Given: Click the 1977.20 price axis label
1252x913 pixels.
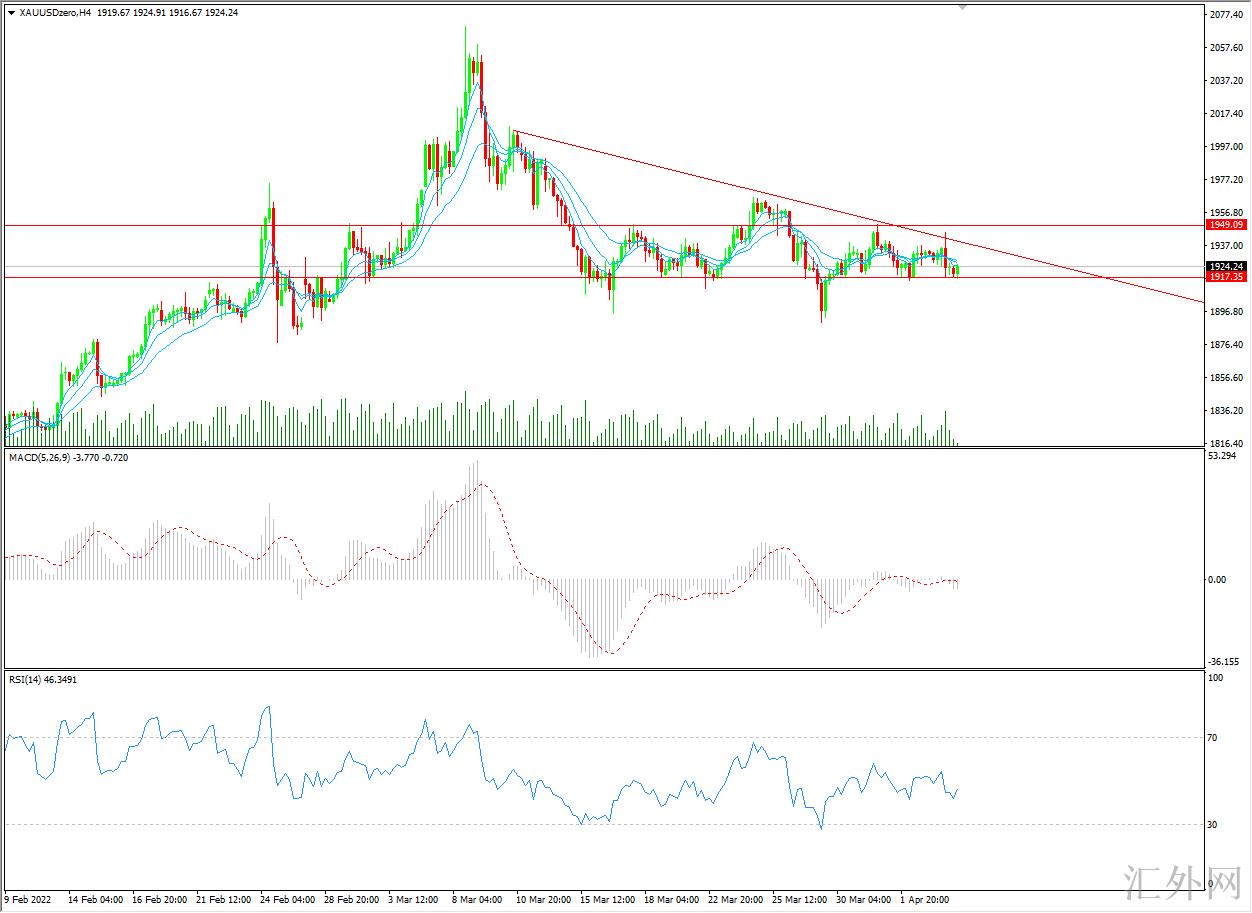Looking at the screenshot, I should [x=1225, y=180].
